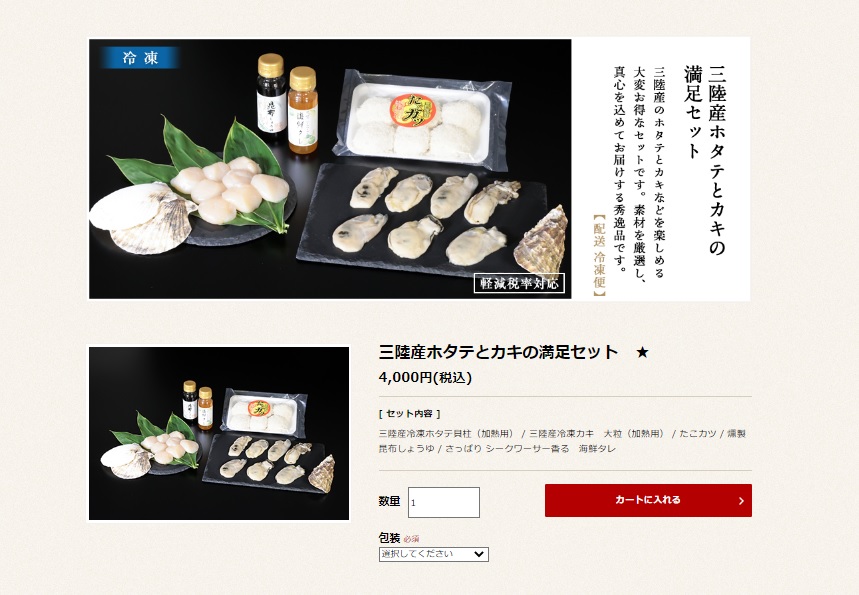Screen dimensions: 859x595
Task: Focus the 数量 quantity input field
Action: [x=444, y=502]
